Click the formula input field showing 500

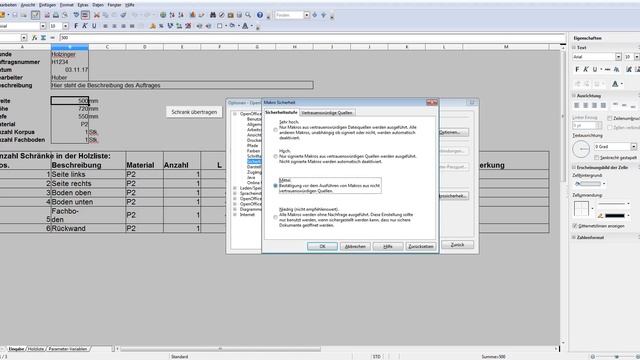tap(312, 38)
